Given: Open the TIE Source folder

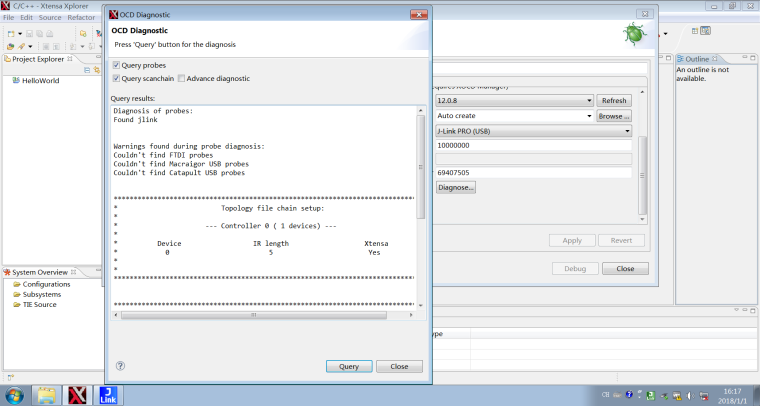Looking at the screenshot, I should pyautogui.click(x=35, y=305).
